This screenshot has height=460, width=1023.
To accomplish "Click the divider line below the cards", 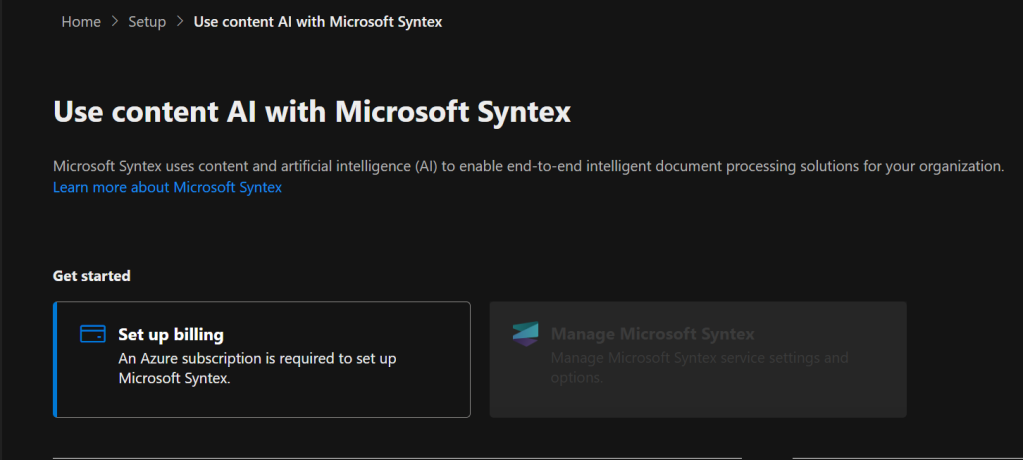I will (400, 457).
